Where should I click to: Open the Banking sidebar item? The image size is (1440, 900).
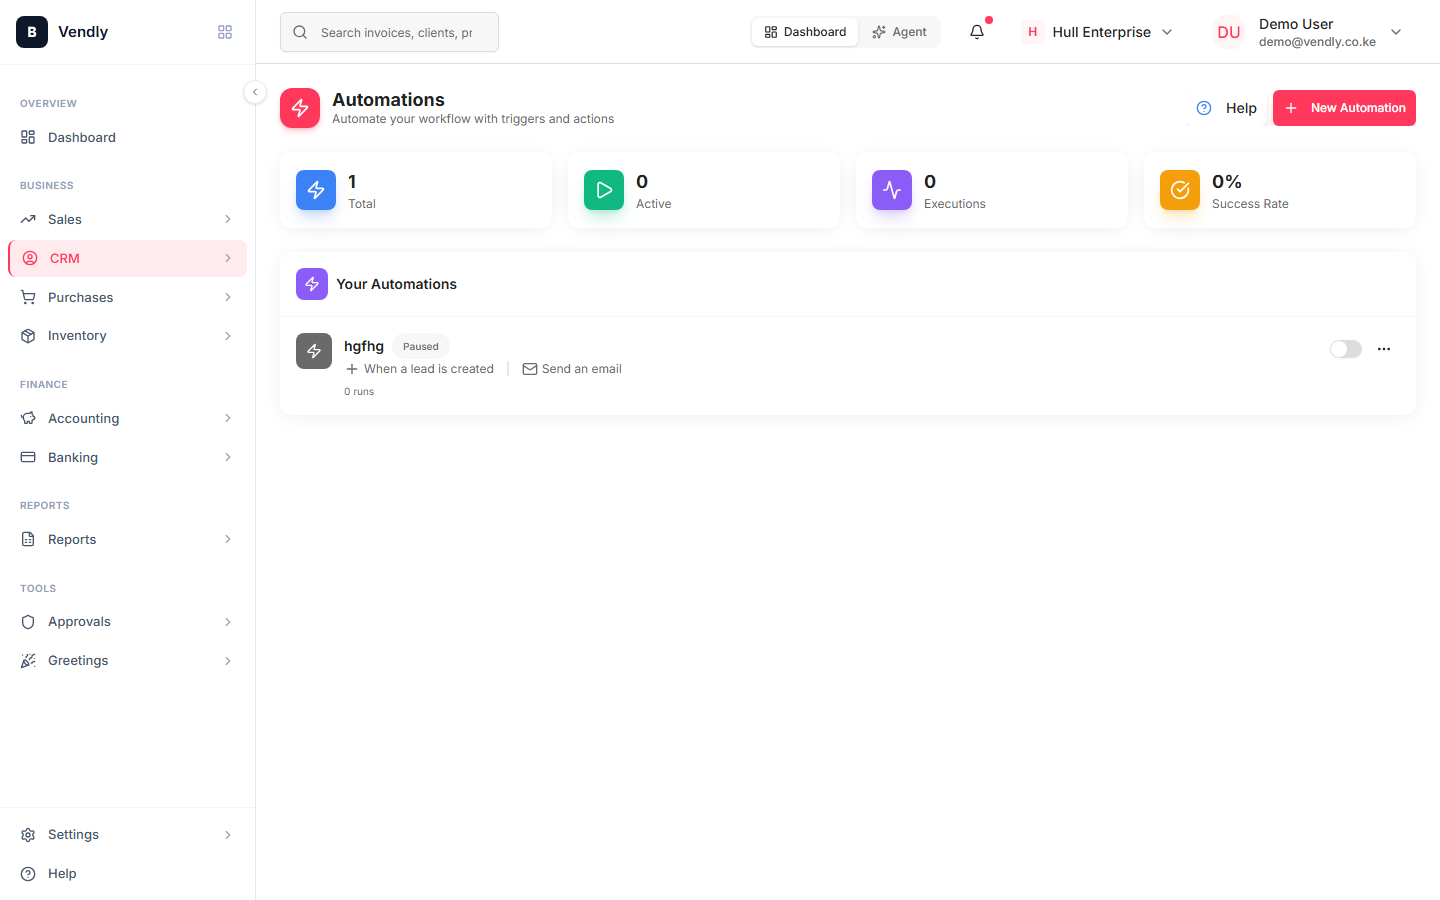point(127,457)
